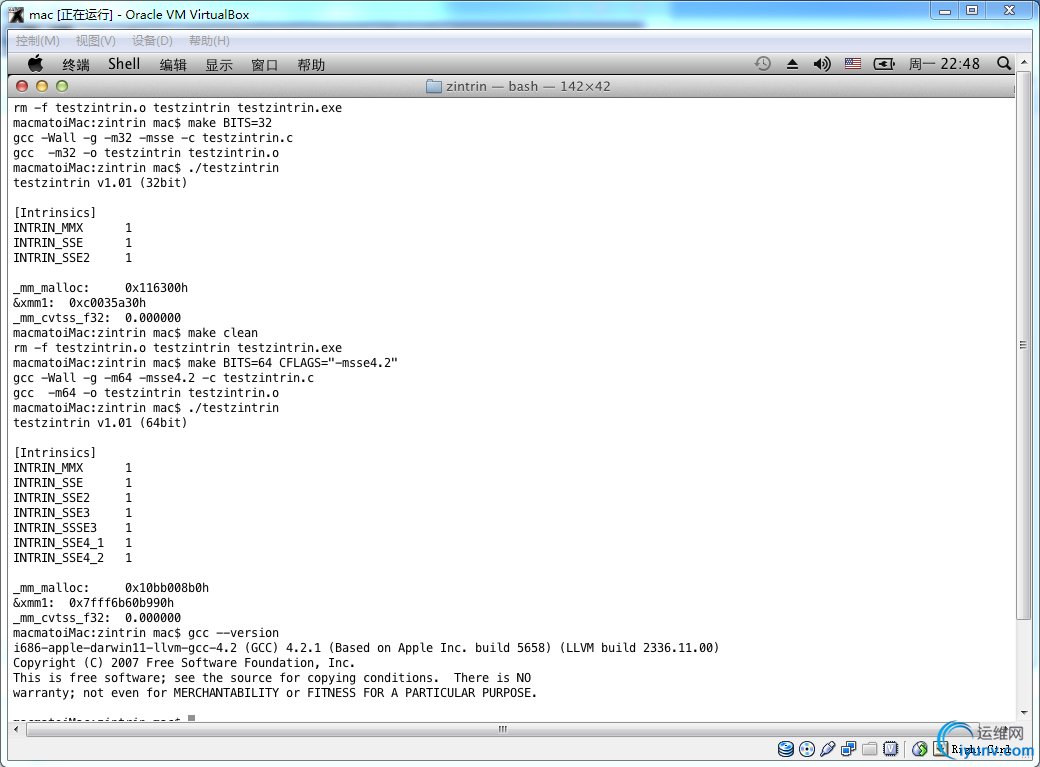Click the 'warranty; not even for MERCHANTABILITY' line
1040x767 pixels.
275,693
